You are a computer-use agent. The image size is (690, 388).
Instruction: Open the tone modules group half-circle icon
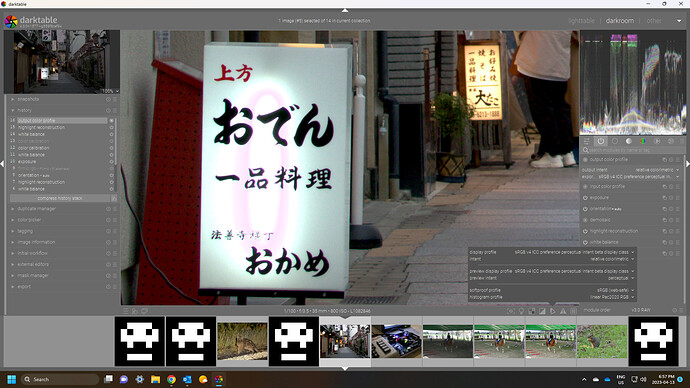click(x=629, y=141)
